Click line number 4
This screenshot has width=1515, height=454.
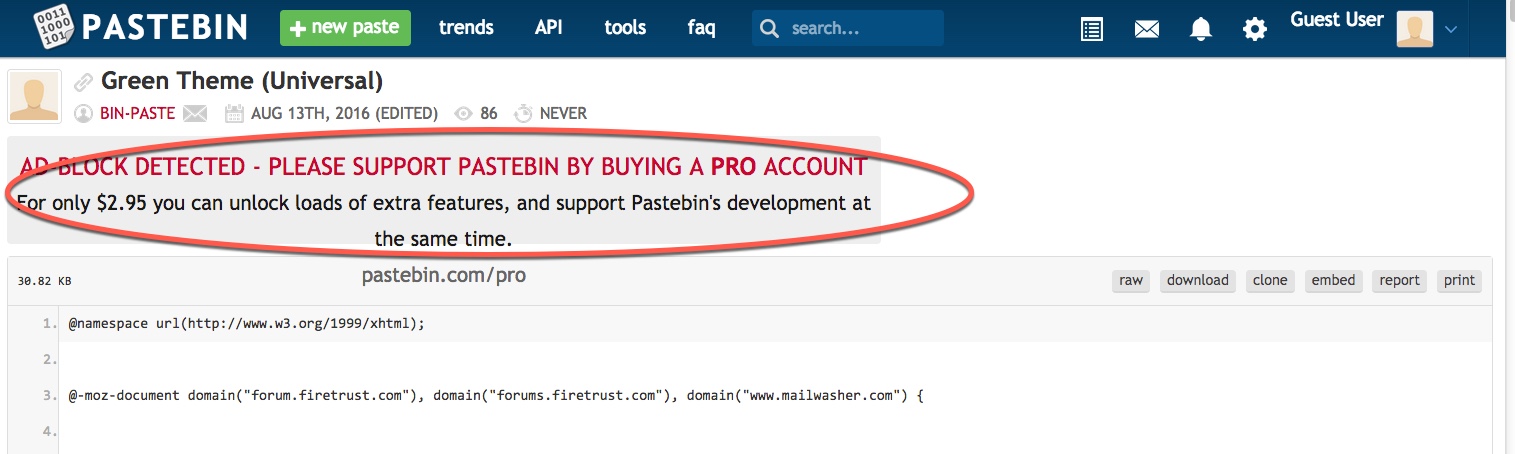point(49,432)
